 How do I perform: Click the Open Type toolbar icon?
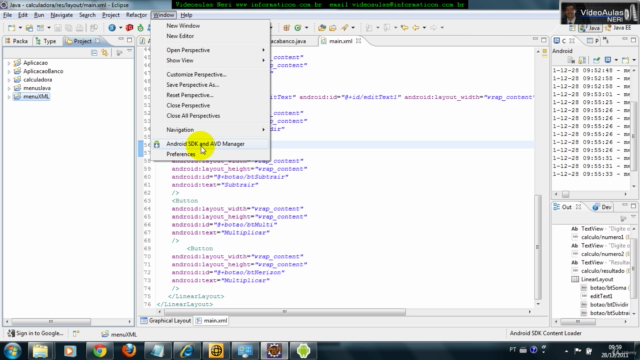322,28
